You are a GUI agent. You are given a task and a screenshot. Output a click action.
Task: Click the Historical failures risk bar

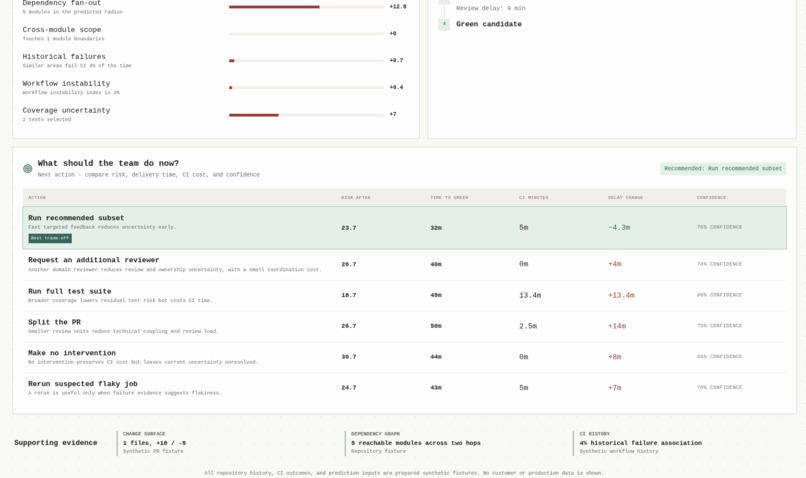[306, 61]
